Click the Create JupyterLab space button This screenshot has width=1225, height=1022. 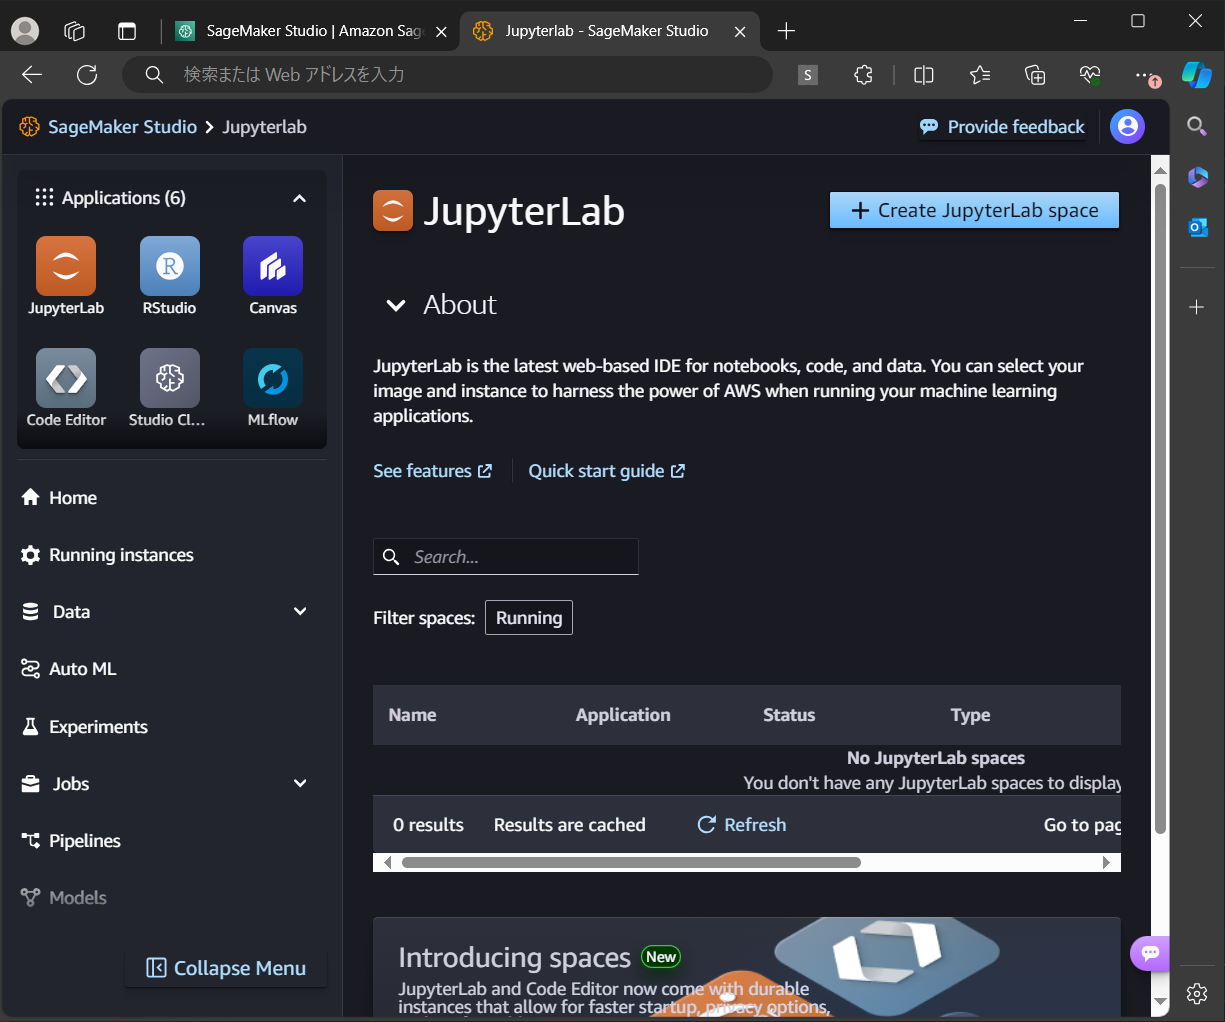(973, 210)
